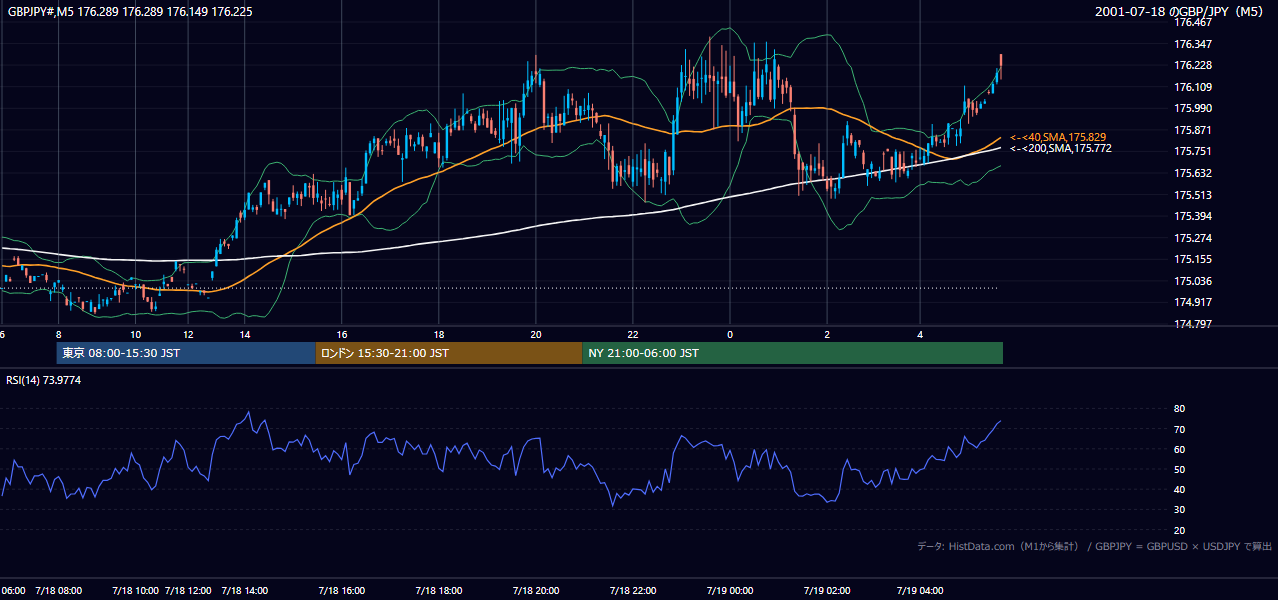The image size is (1278, 600).
Task: Click the 7/19 00:00 bottom date label
Action: coord(730,591)
